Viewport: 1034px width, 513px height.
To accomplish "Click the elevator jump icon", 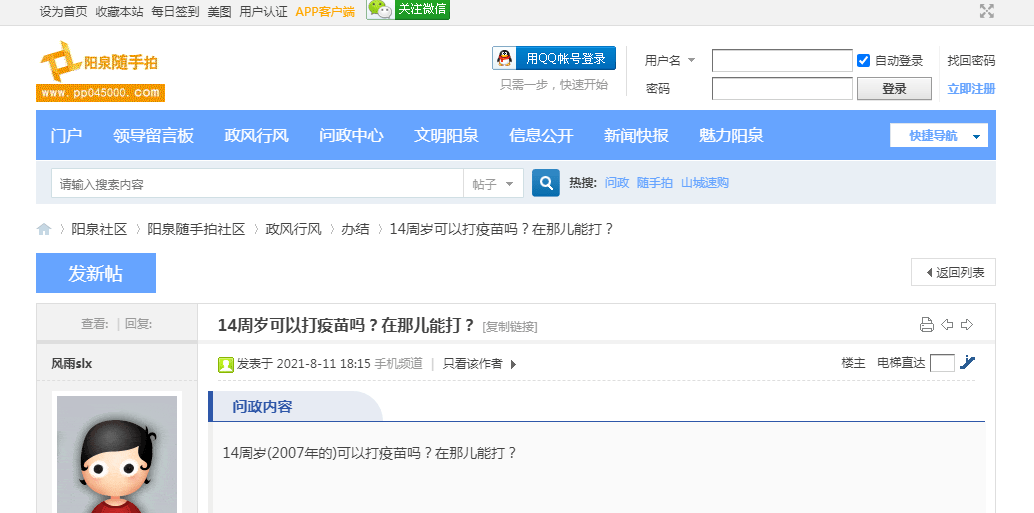I will pos(967,363).
